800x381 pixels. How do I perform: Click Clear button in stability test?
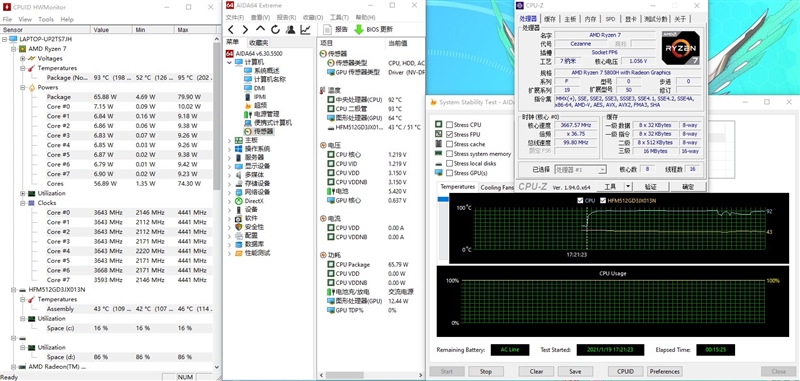coord(536,371)
